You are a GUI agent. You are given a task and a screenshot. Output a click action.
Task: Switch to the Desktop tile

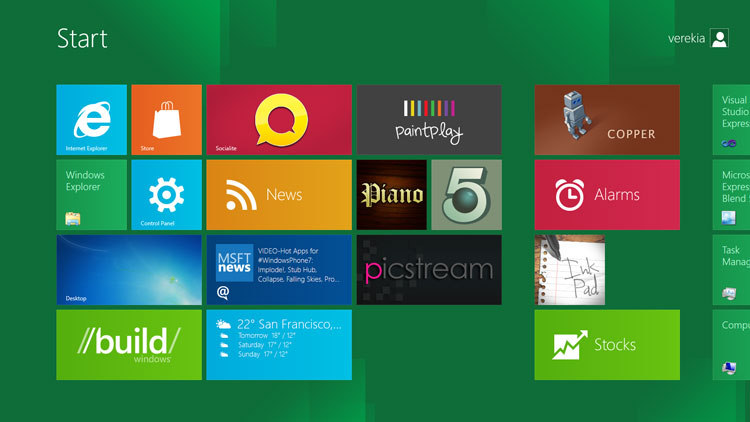[129, 270]
